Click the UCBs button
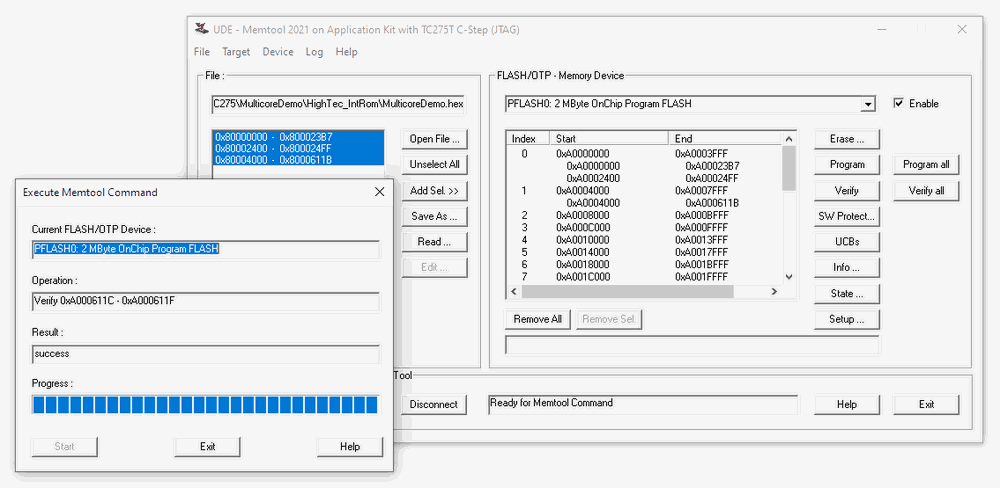Viewport: 1000px width, 488px height. pos(846,242)
